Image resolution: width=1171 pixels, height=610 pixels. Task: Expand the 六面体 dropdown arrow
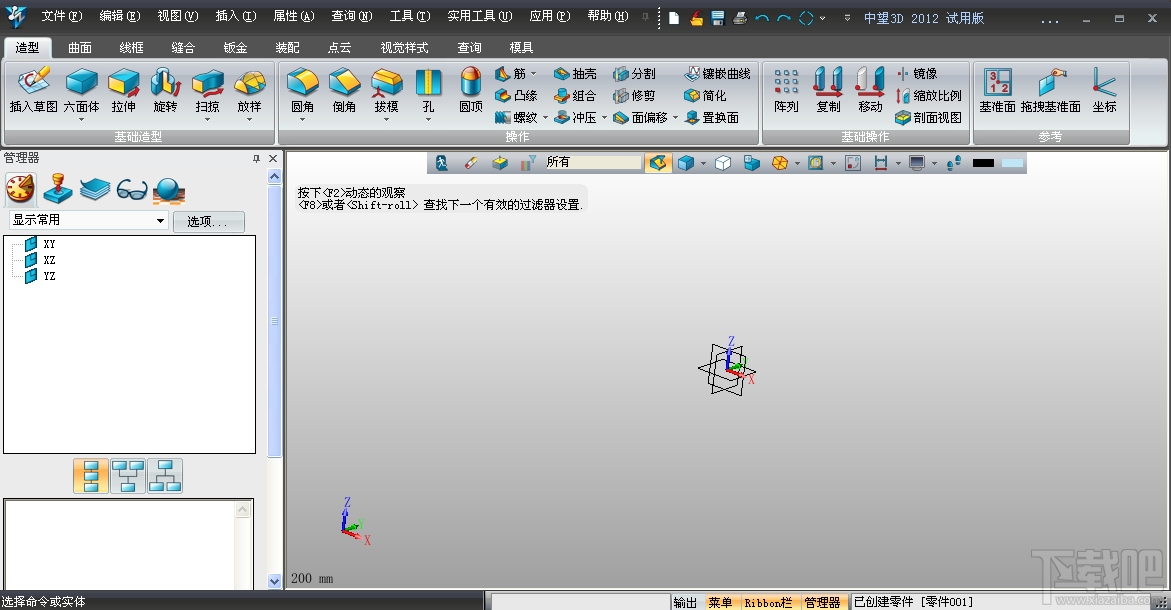click(x=81, y=120)
